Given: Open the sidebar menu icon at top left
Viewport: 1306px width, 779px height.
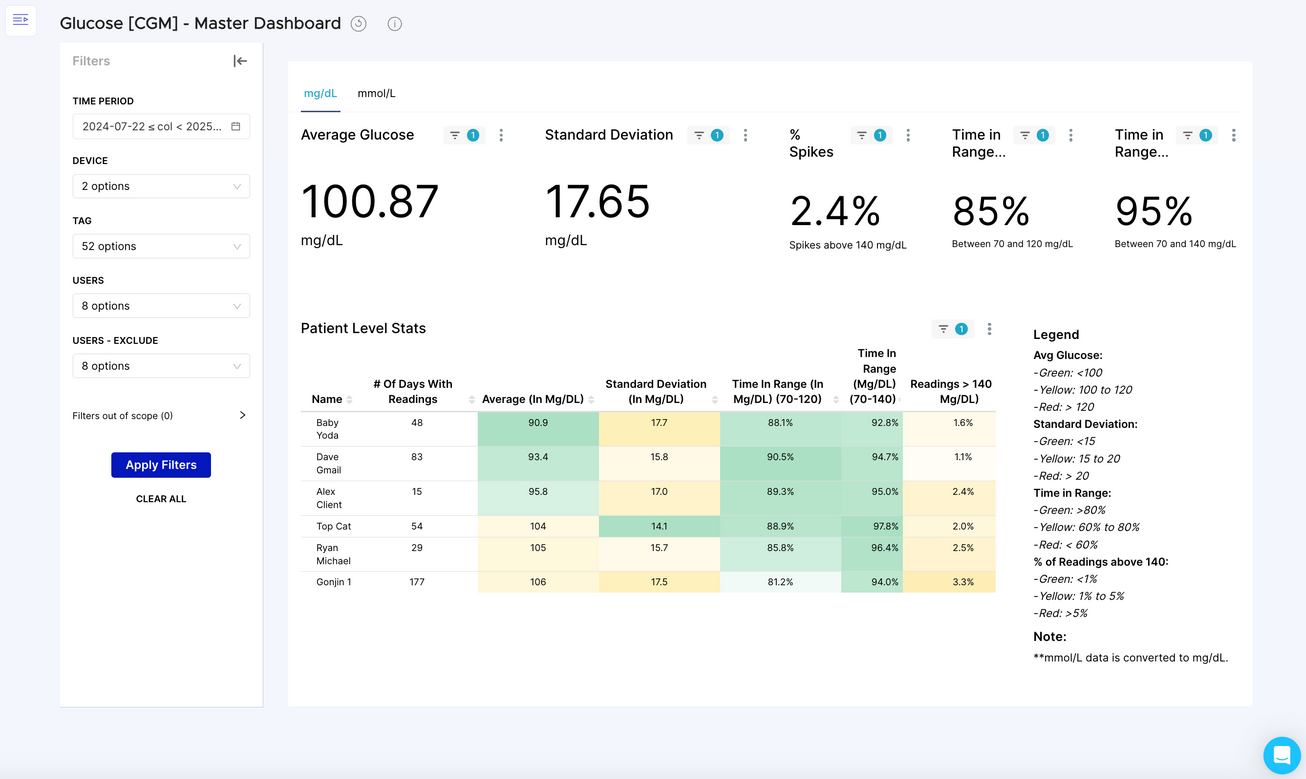Looking at the screenshot, I should [x=21, y=20].
